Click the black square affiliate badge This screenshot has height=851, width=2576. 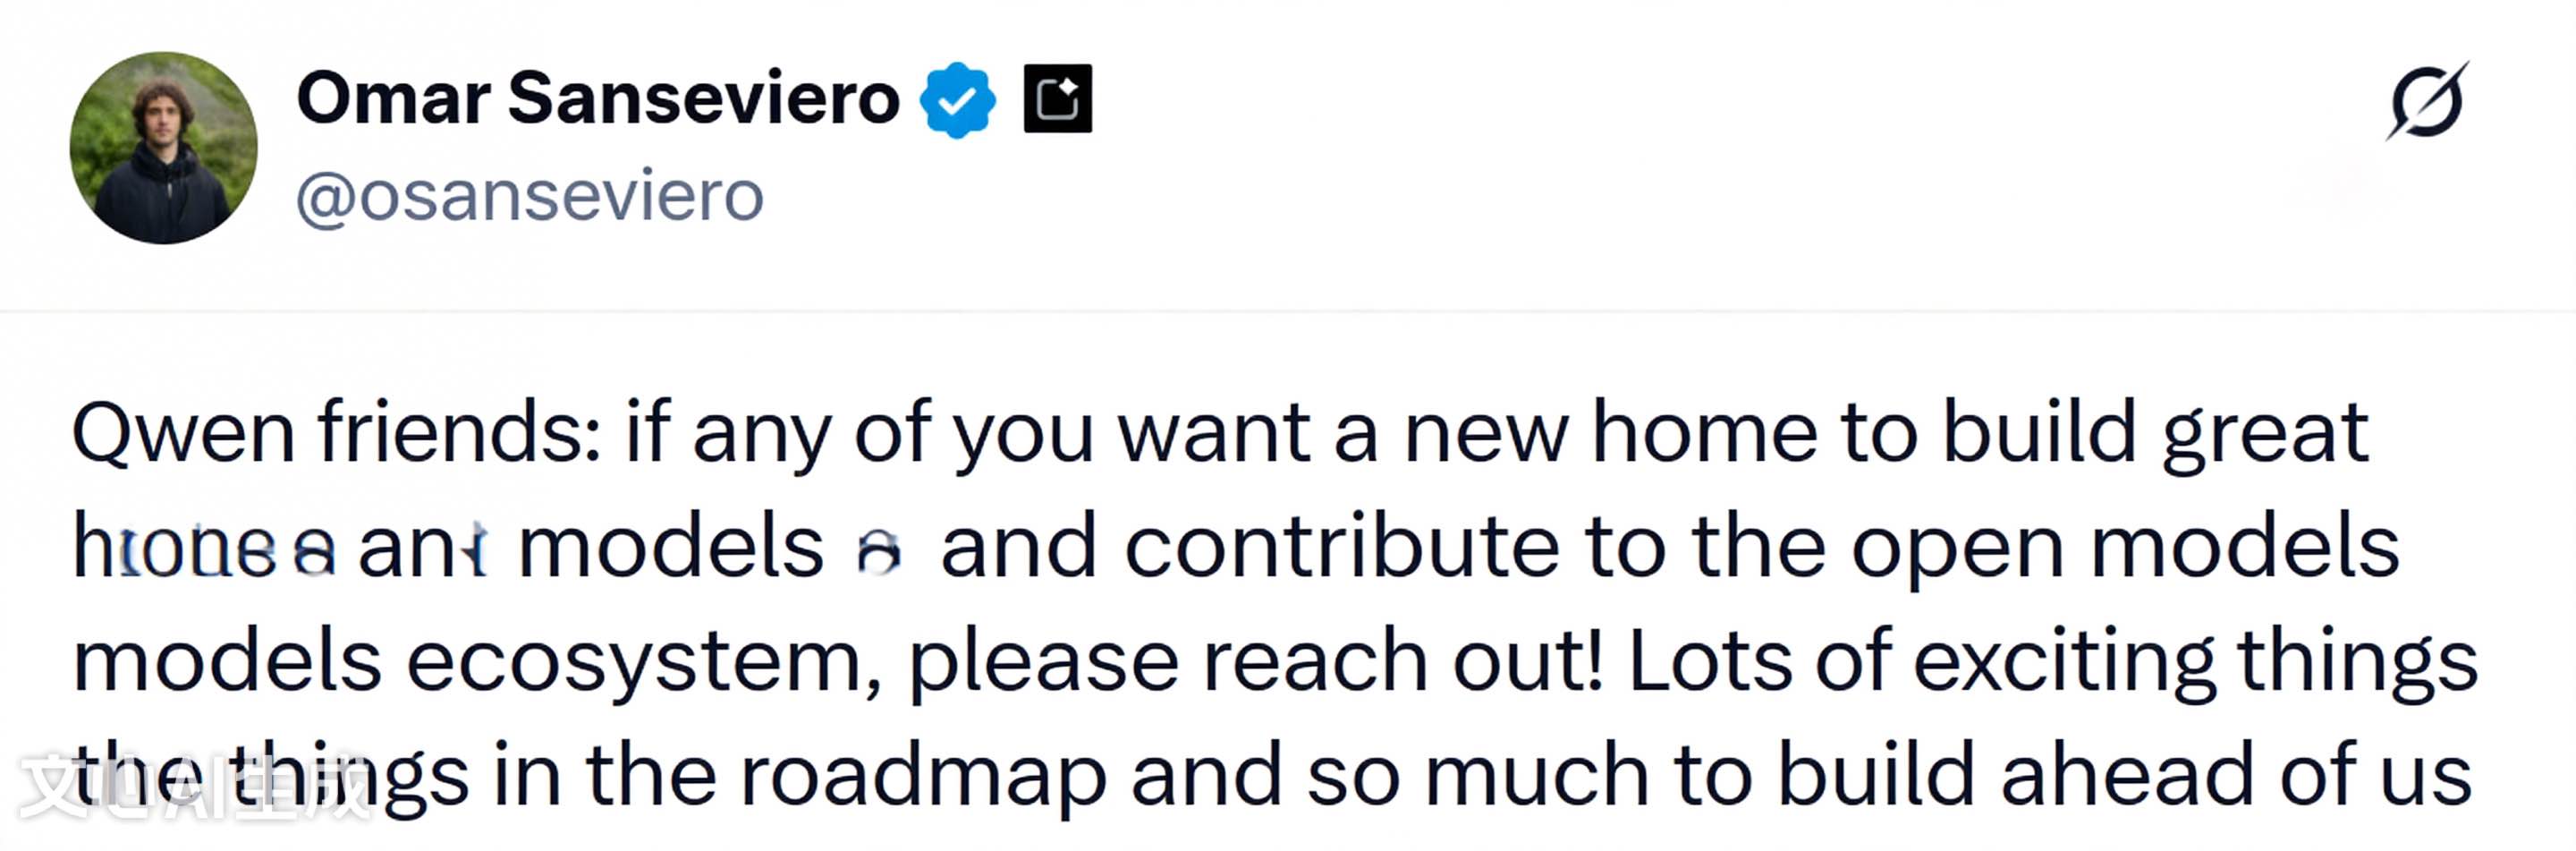coord(1057,99)
